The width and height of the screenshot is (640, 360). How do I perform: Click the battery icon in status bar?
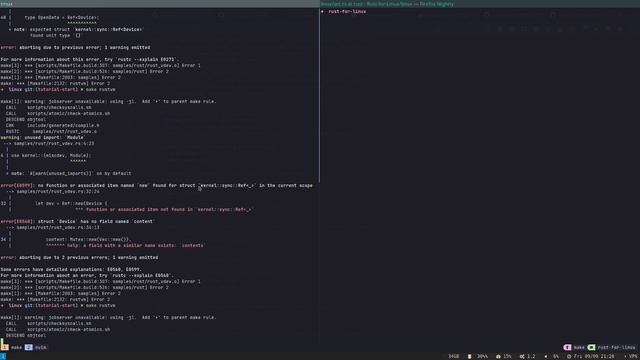point(469,356)
